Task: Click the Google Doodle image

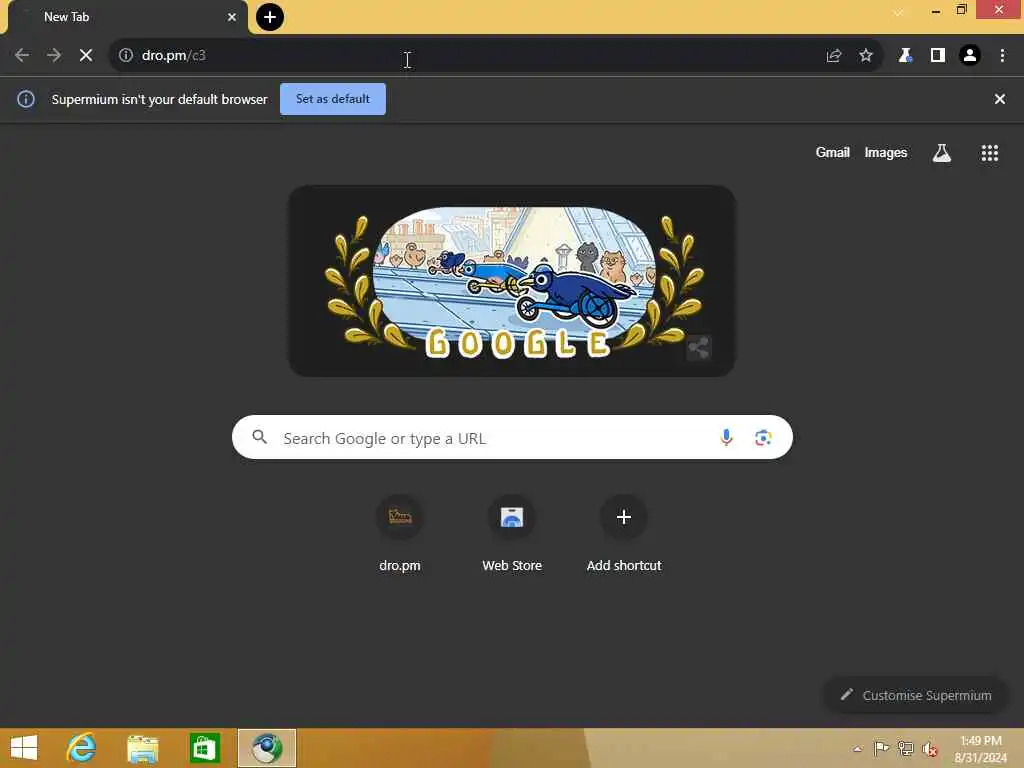Action: 513,281
